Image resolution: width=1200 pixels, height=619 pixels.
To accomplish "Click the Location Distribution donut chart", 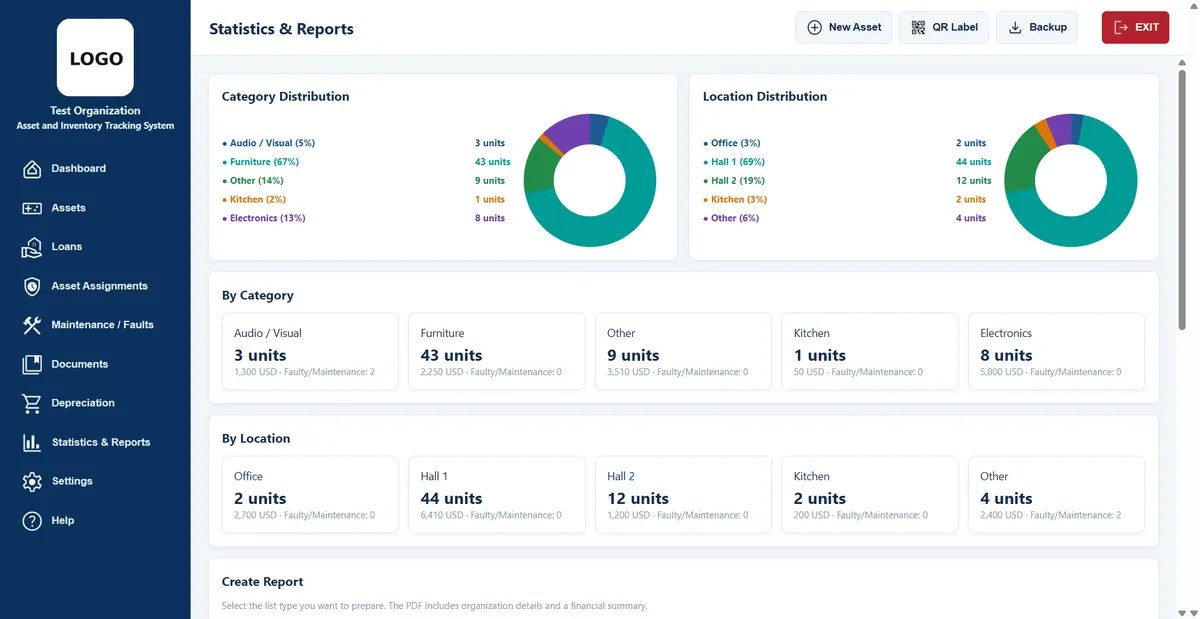I will coord(1071,180).
